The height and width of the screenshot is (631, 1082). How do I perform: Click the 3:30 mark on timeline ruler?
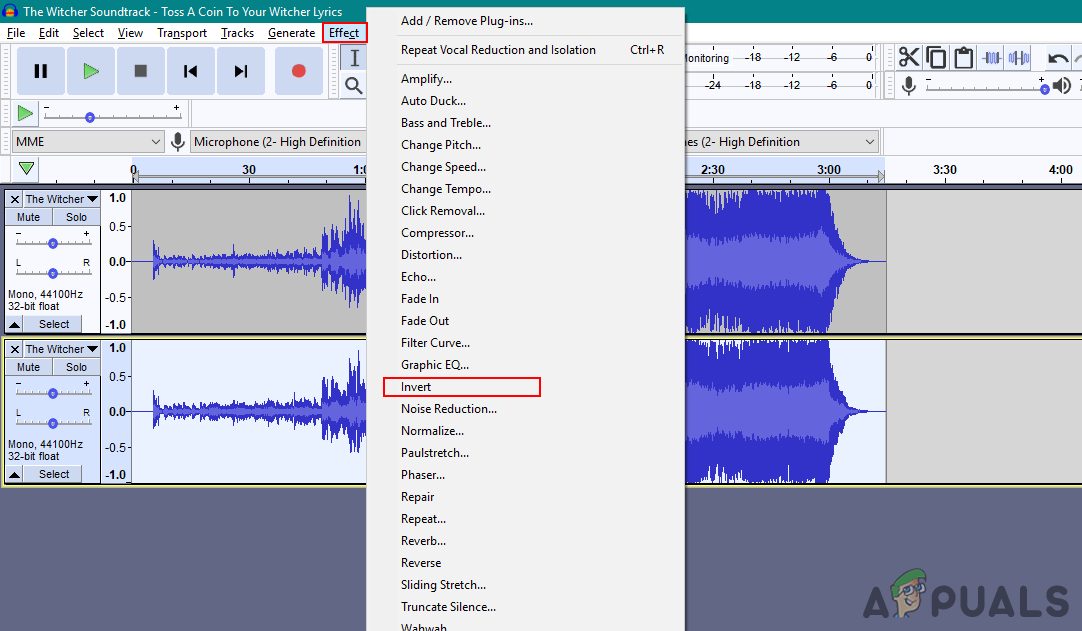945,169
